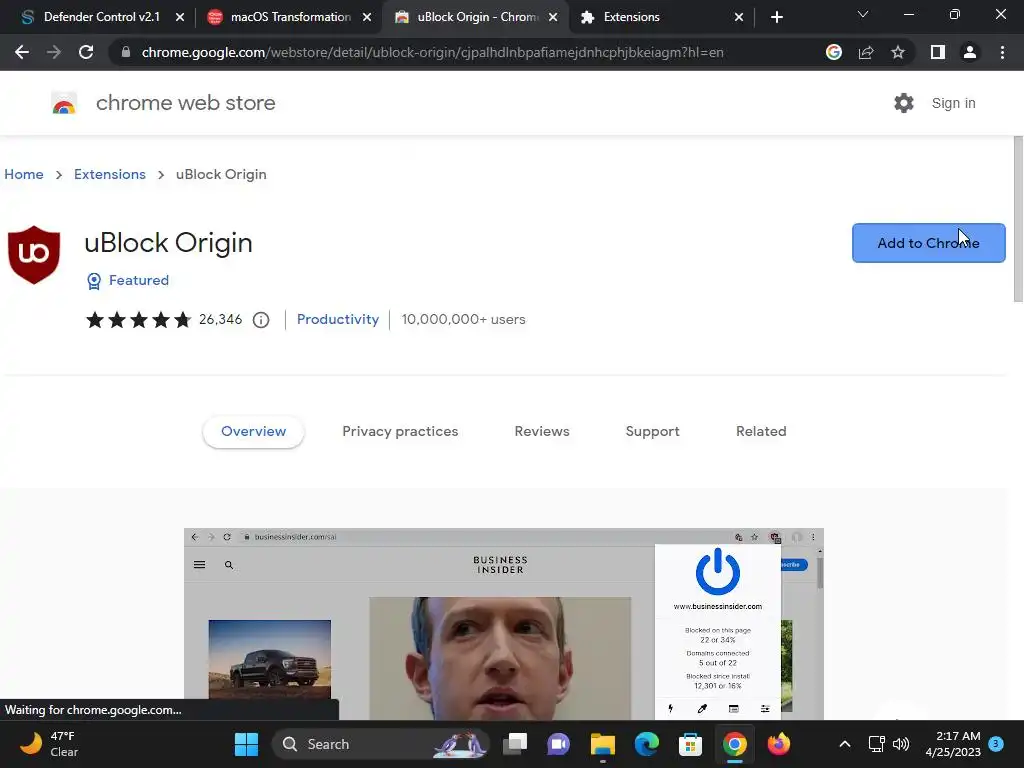
Task: Click Sign in
Action: 953,103
